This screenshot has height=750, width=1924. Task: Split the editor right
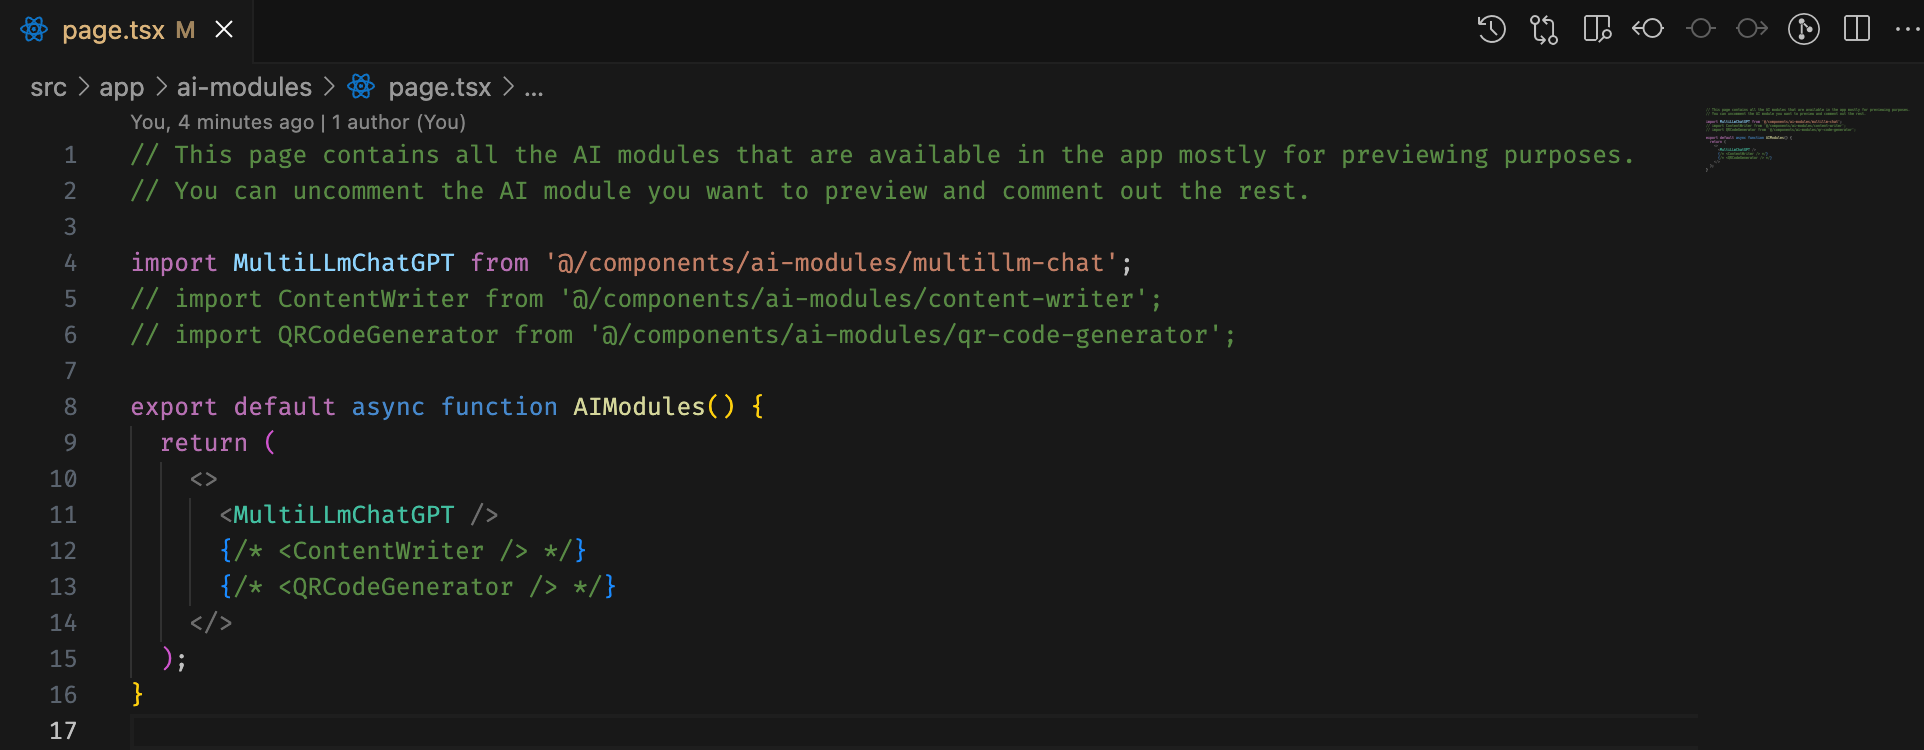(1857, 29)
